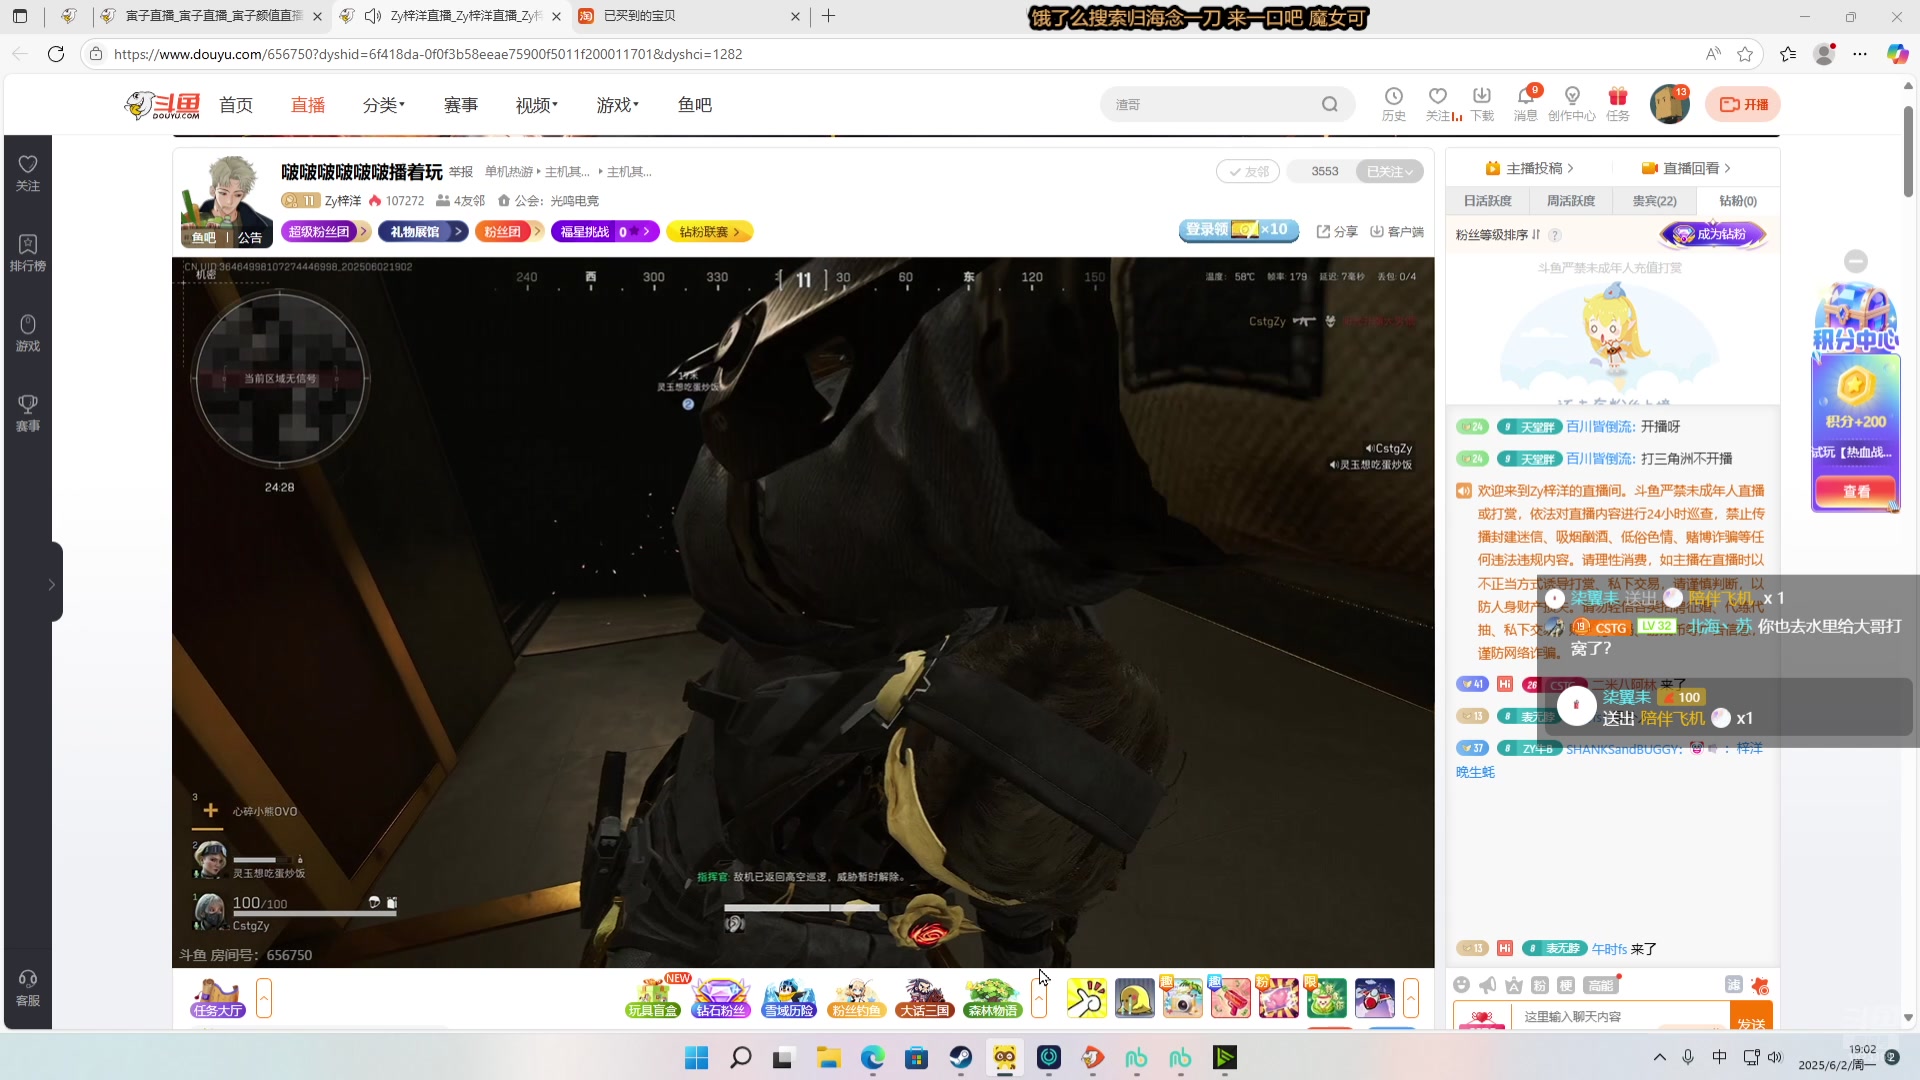
Task: Click the 登录领 x10 reward button
Action: [1238, 230]
